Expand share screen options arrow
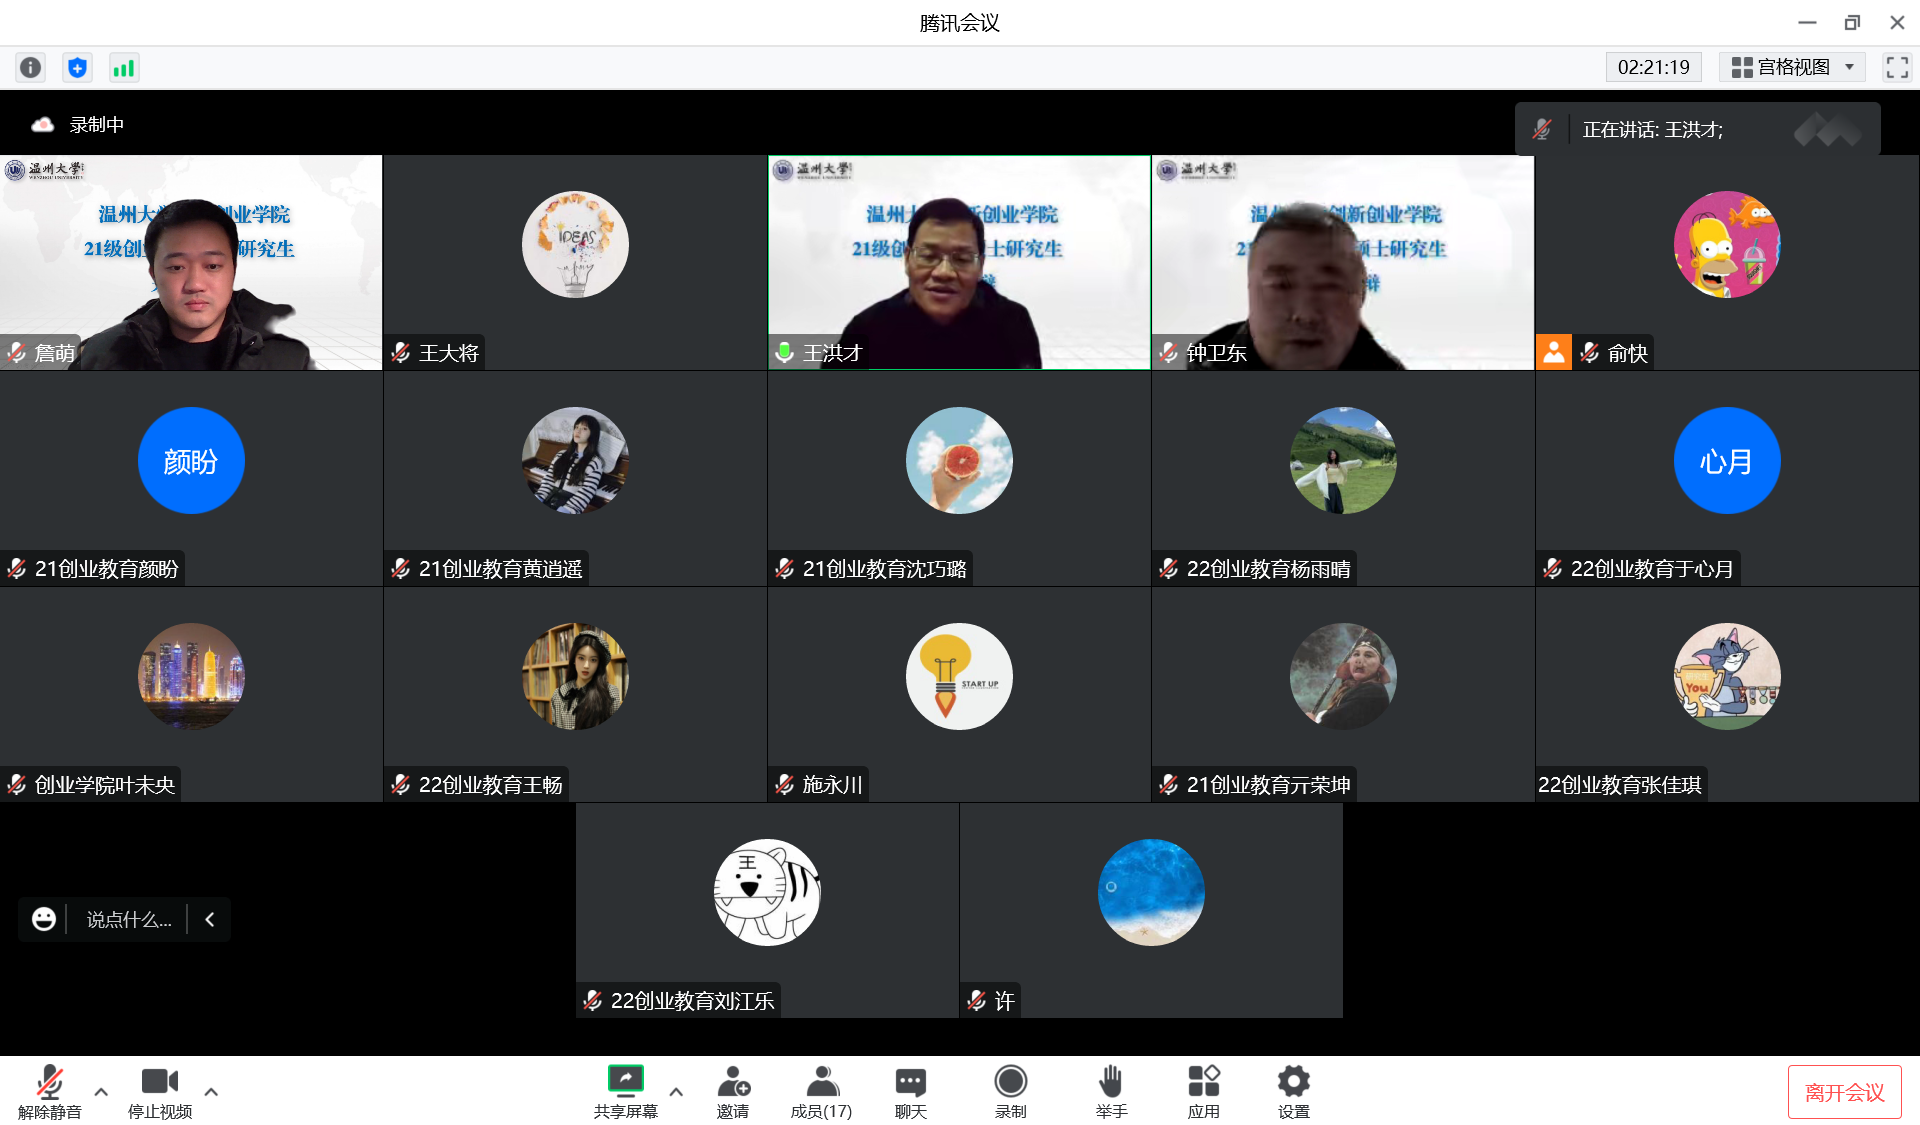The width and height of the screenshot is (1920, 1125). (676, 1092)
